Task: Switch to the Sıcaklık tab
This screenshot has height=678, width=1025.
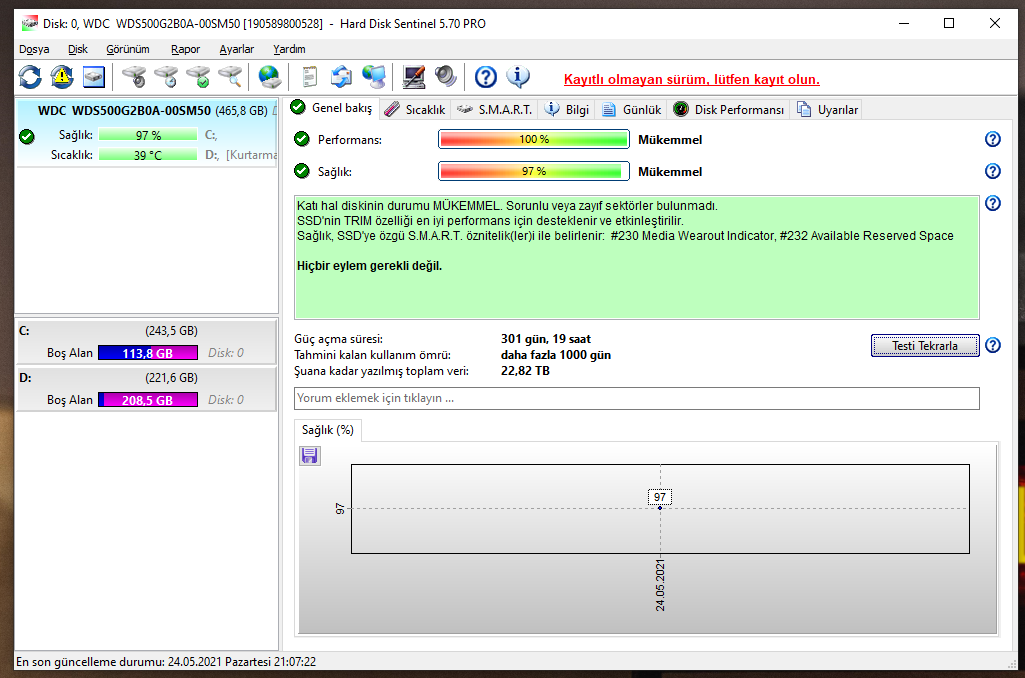Action: click(x=415, y=110)
